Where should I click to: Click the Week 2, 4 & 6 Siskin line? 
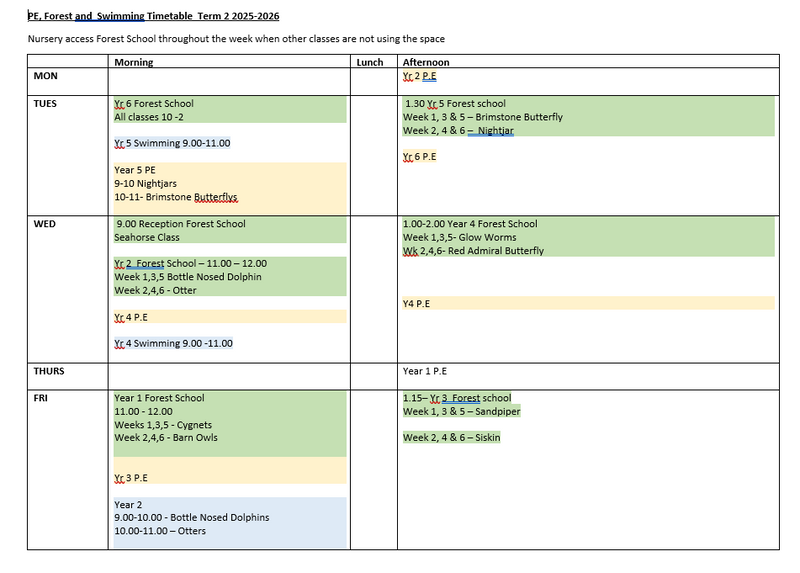point(452,438)
